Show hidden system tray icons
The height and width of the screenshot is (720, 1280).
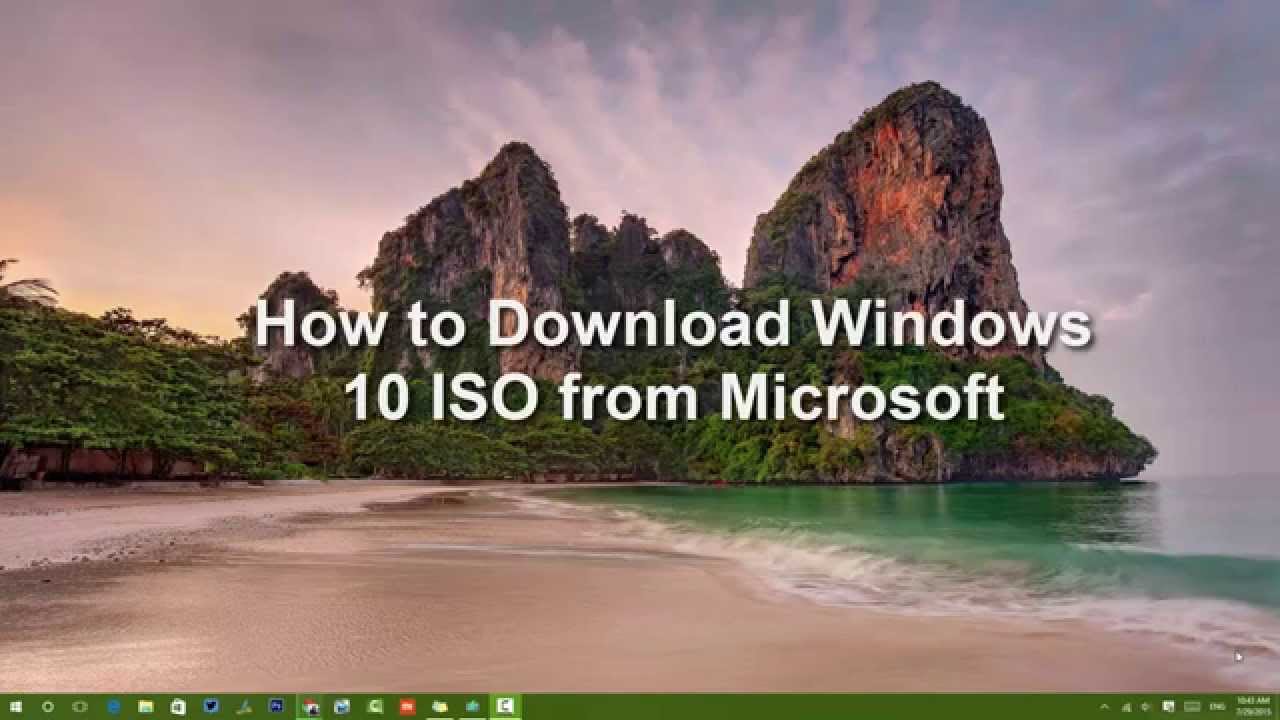(x=1105, y=707)
